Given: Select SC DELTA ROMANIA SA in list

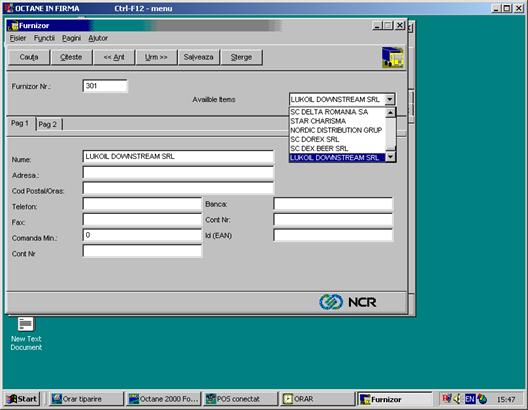Looking at the screenshot, I should point(337,112).
